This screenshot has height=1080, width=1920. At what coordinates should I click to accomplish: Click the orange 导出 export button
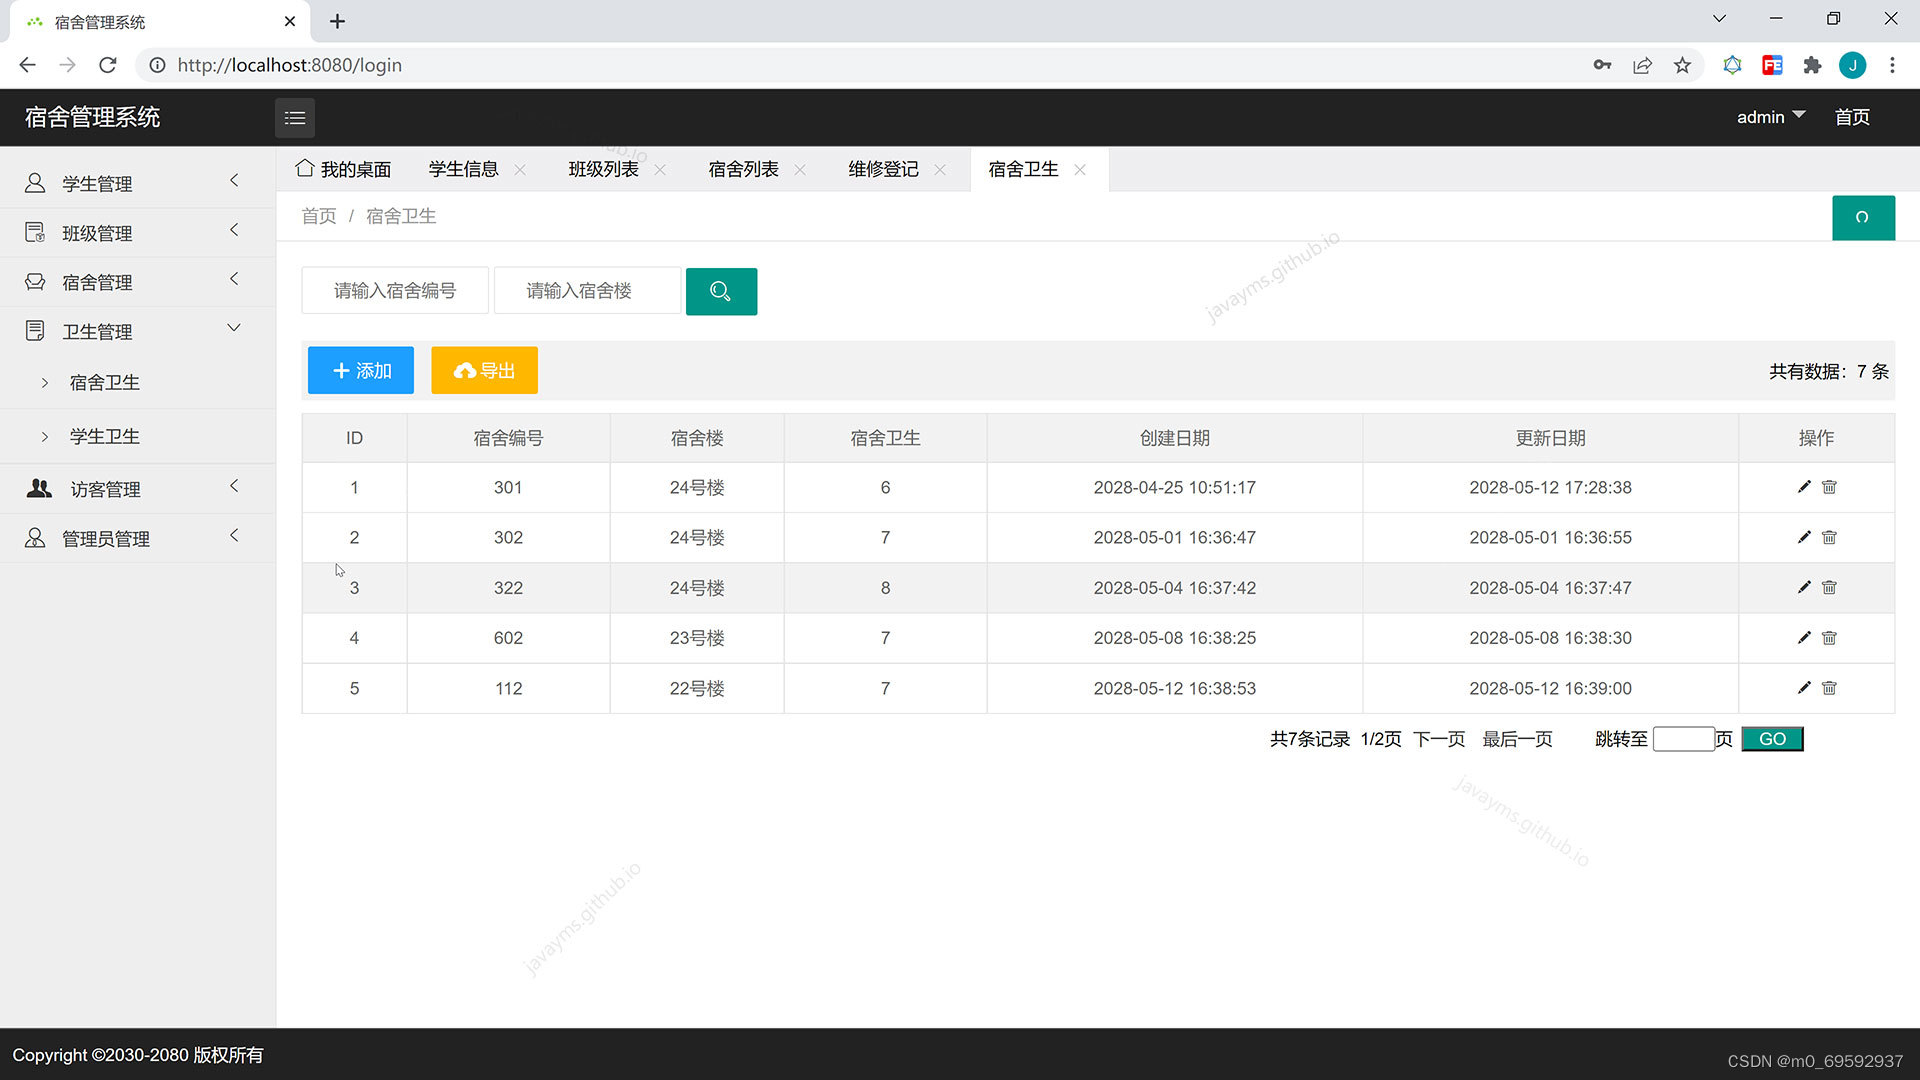484,370
